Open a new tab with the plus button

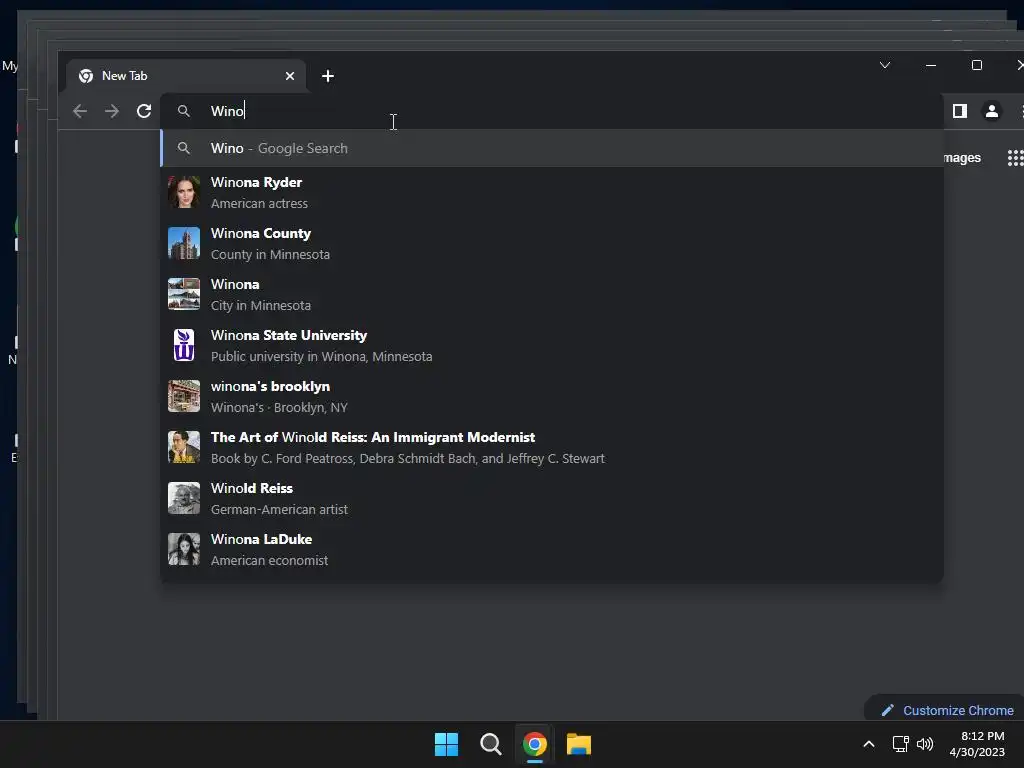(x=328, y=76)
